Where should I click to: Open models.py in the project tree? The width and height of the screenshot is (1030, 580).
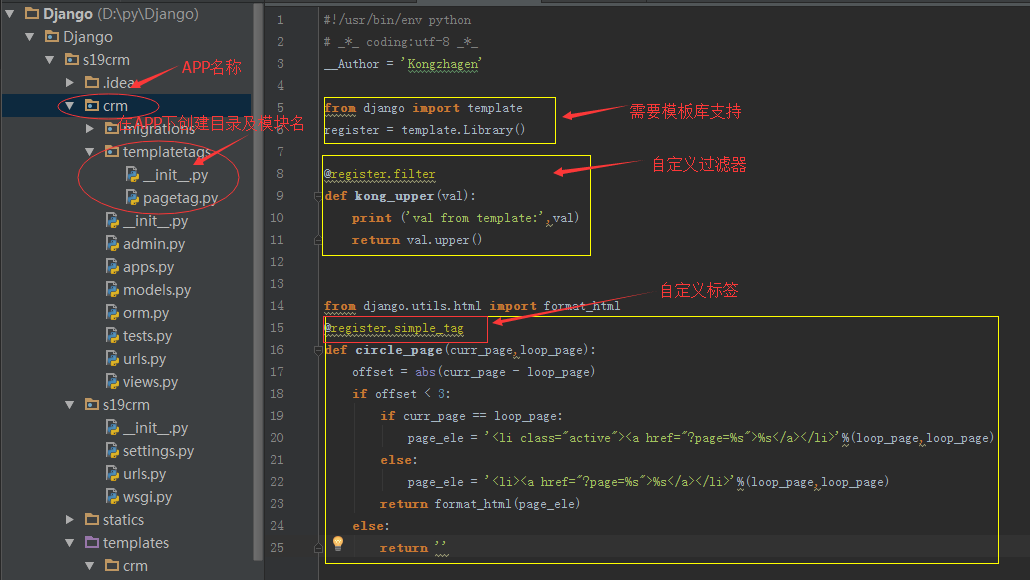(x=157, y=290)
